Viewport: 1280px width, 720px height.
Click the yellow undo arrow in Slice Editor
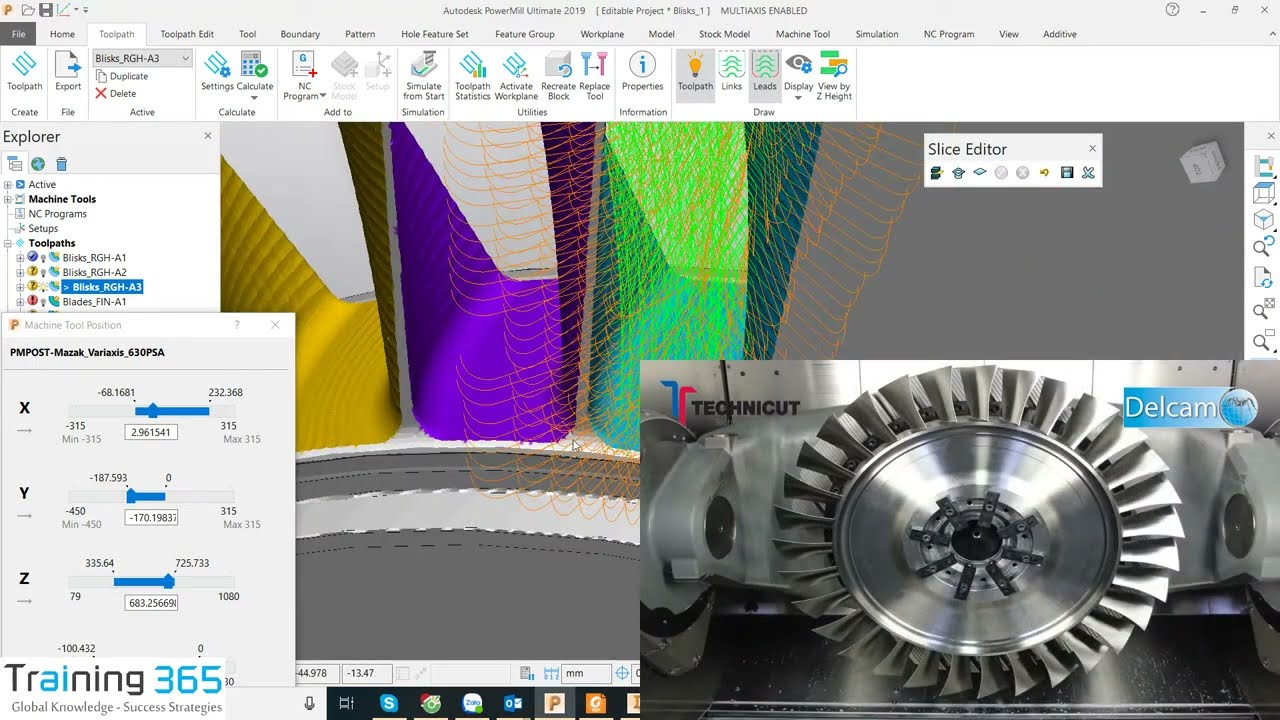pos(1044,173)
